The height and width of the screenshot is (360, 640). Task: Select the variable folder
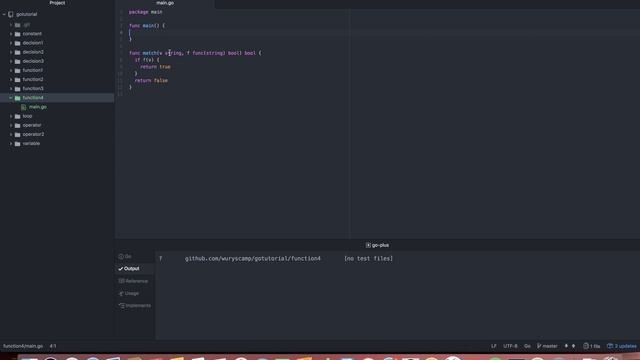pos(31,144)
